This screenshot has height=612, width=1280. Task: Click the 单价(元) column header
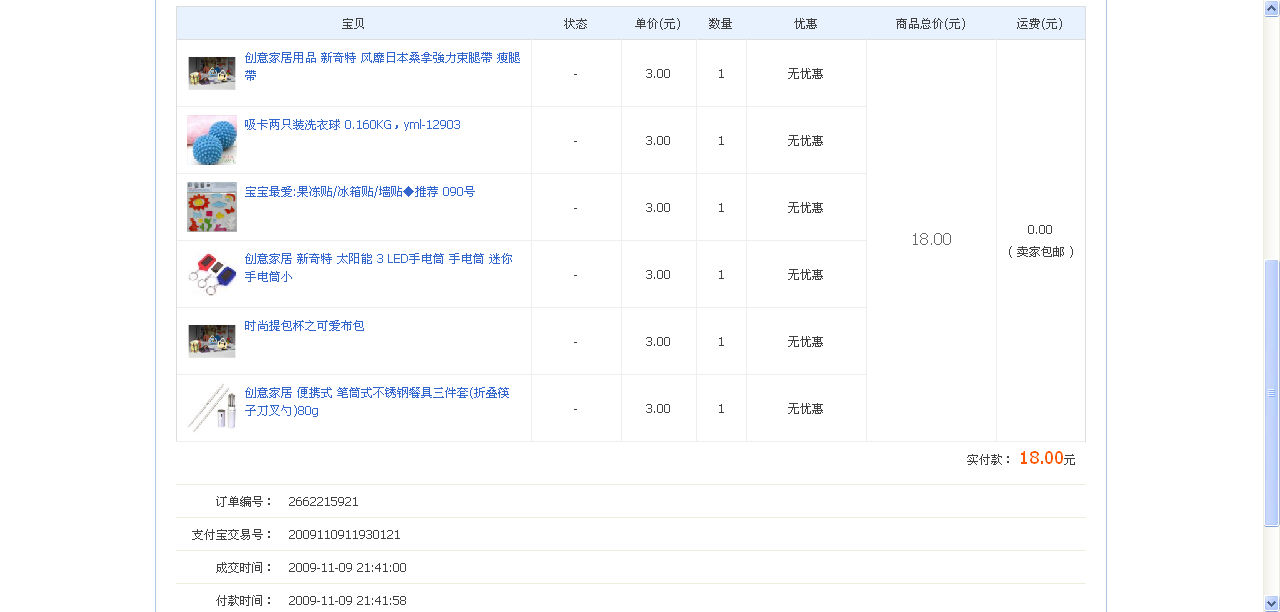click(x=658, y=24)
